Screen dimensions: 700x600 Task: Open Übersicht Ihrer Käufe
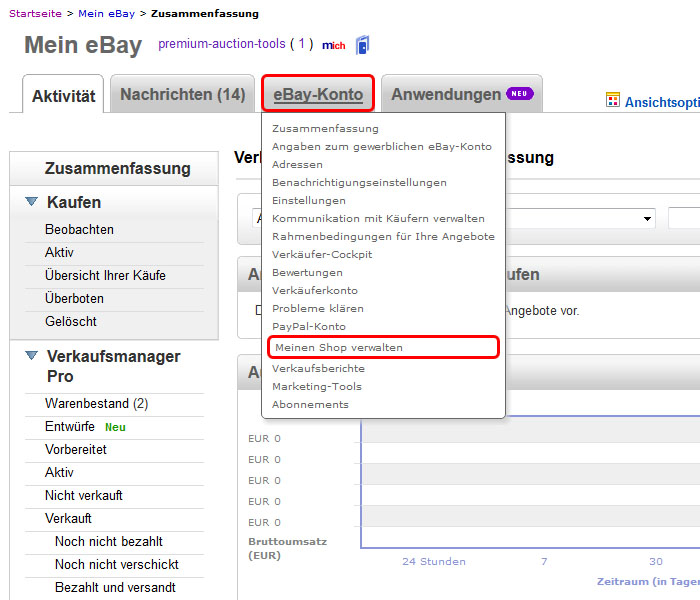105,275
